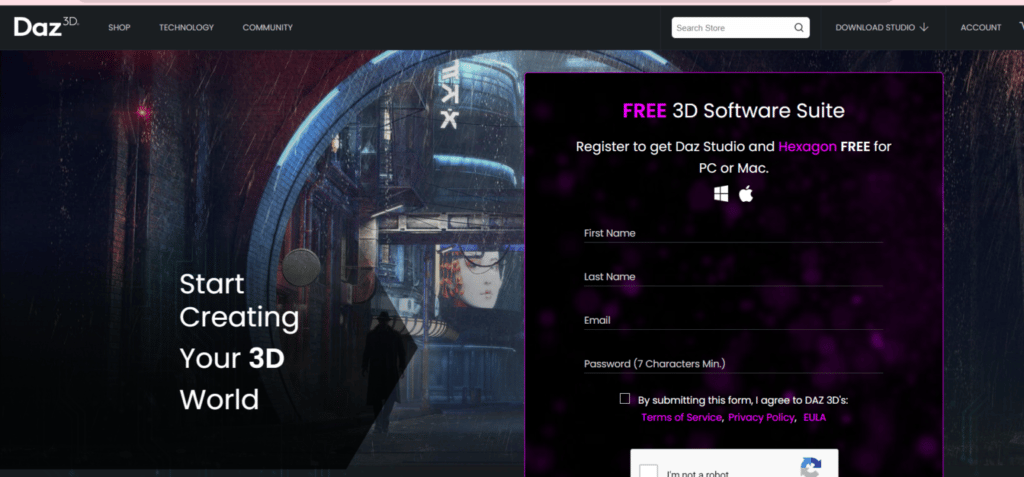Check the agree to DAZ 3D's terms checkbox
The width and height of the screenshot is (1024, 477).
pyautogui.click(x=625, y=398)
